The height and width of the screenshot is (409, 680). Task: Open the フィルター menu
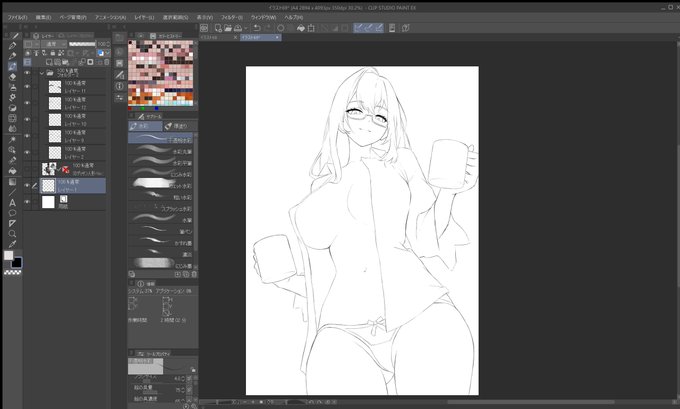[232, 17]
